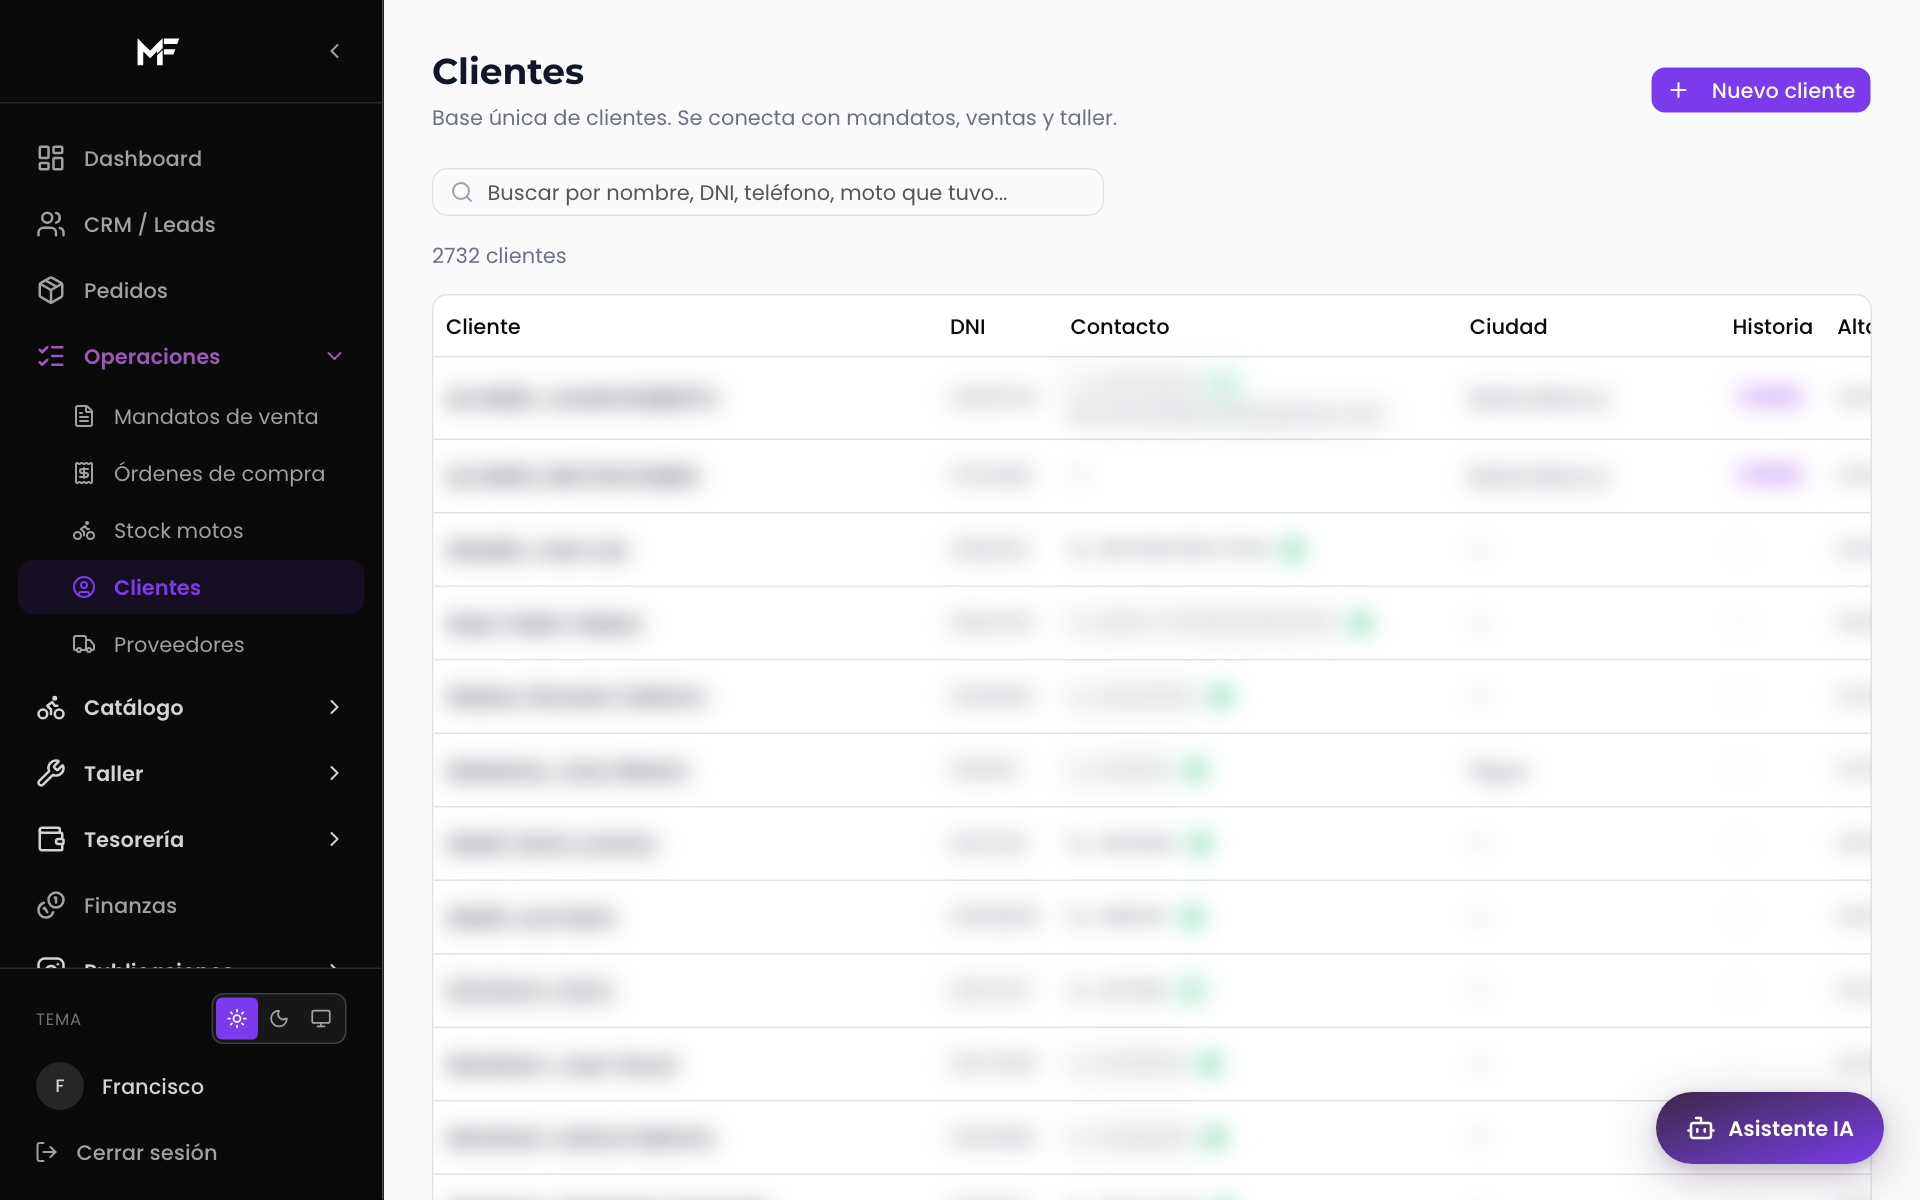Click the Cerrar sesión logout icon
This screenshot has width=1920, height=1200.
pyautogui.click(x=47, y=1152)
